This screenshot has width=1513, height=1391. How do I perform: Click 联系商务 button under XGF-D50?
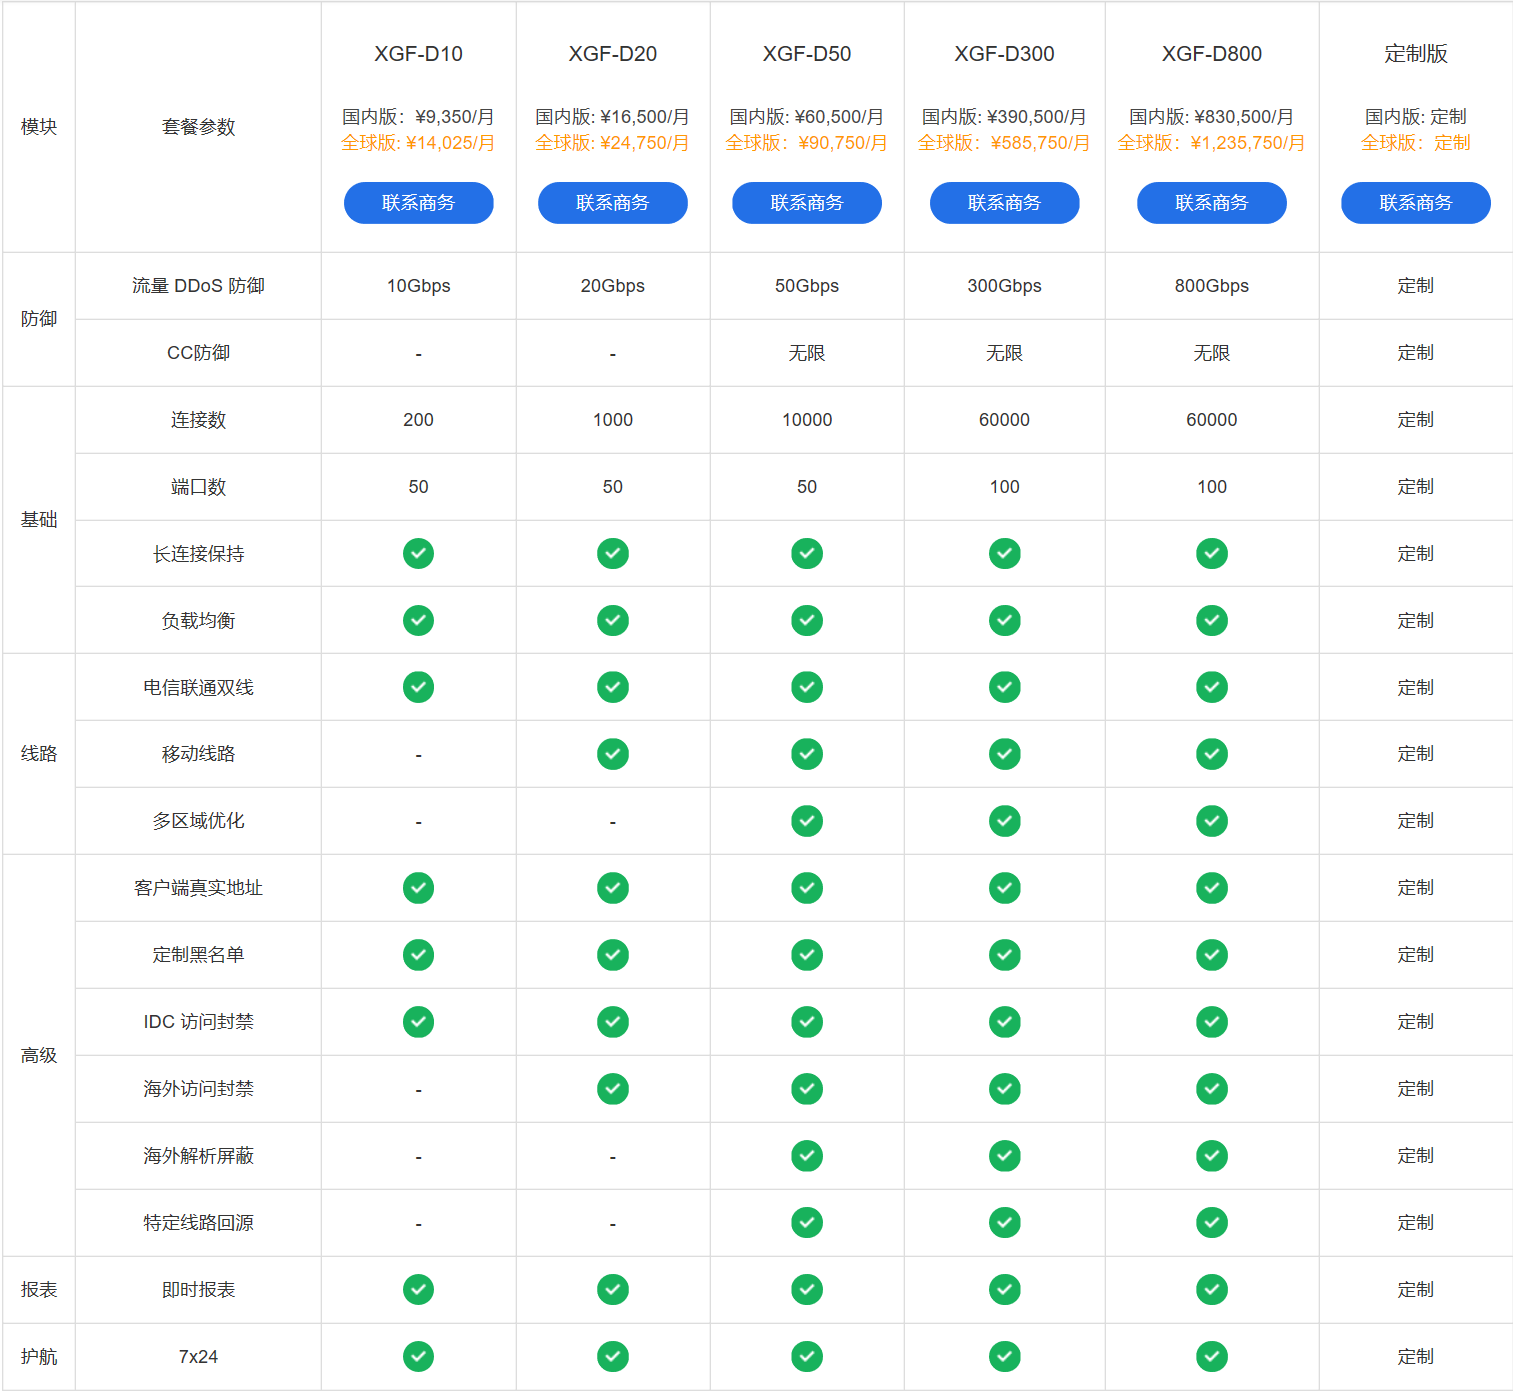(806, 203)
